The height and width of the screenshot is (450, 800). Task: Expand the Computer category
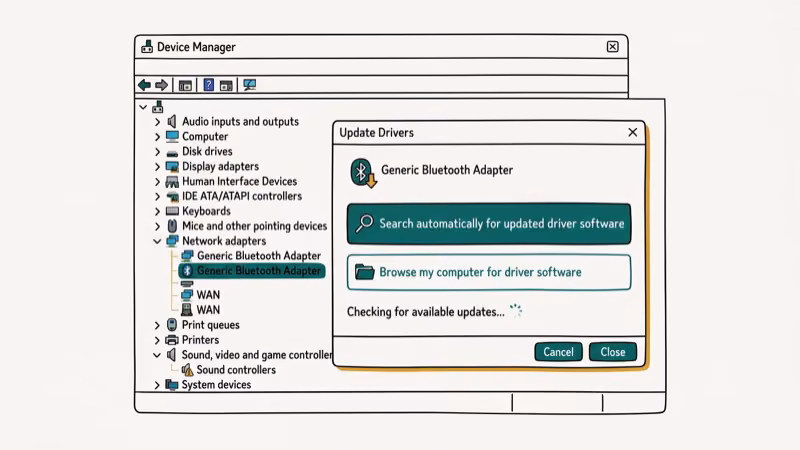click(157, 137)
